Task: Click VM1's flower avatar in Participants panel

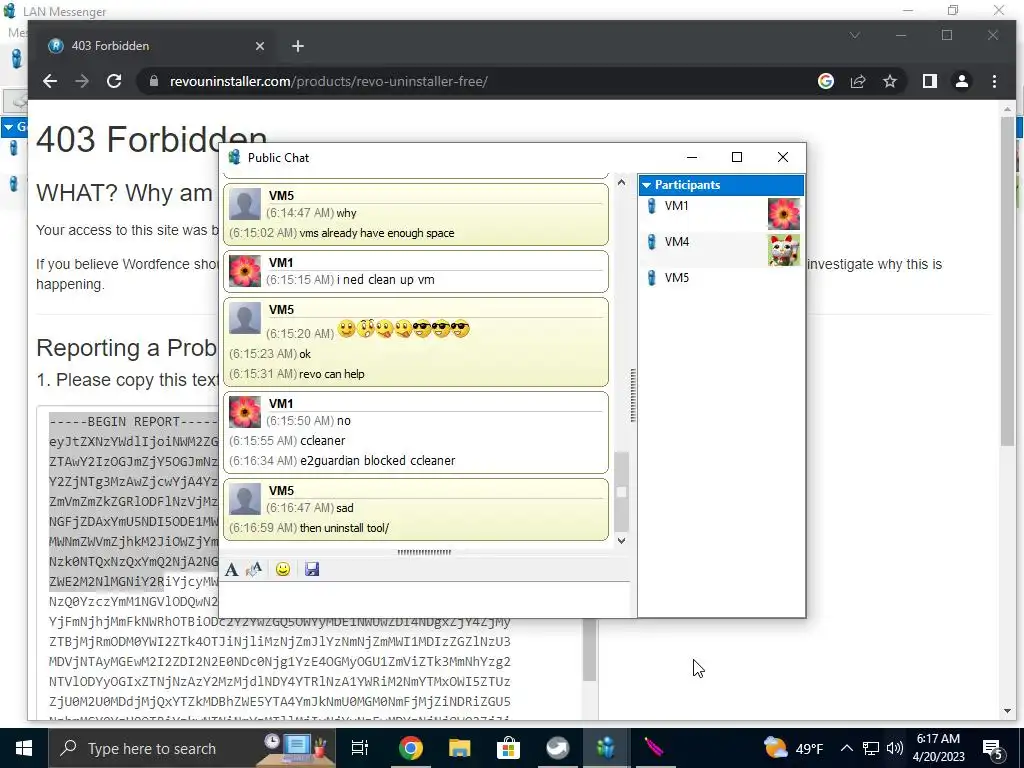Action: [x=784, y=214]
